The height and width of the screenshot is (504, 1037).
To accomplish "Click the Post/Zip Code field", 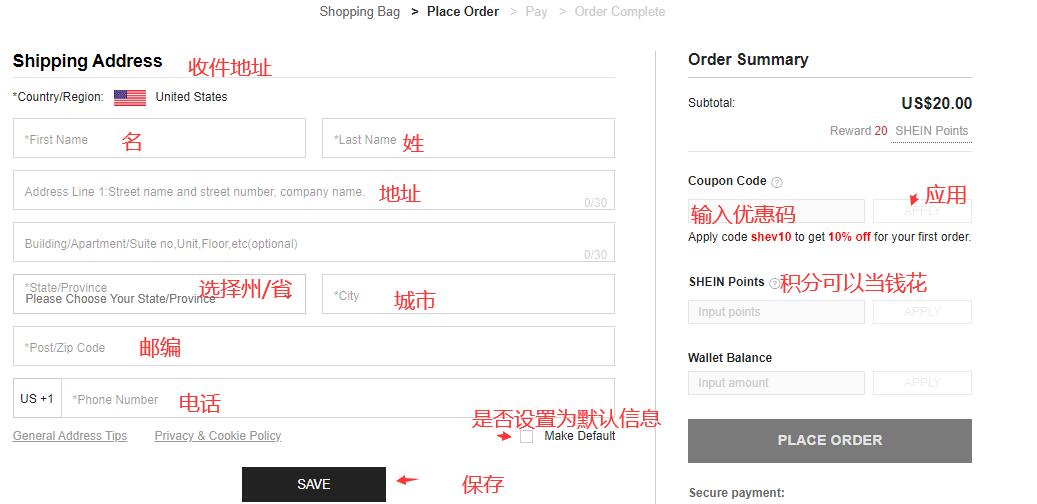I will point(313,347).
